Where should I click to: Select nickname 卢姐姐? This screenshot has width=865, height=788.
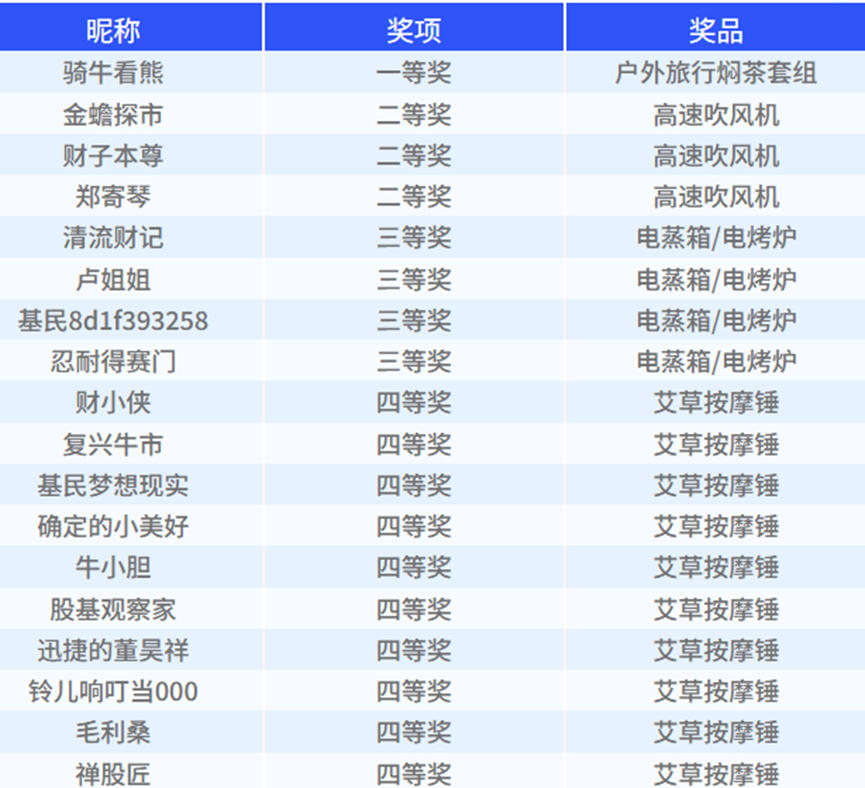113,279
